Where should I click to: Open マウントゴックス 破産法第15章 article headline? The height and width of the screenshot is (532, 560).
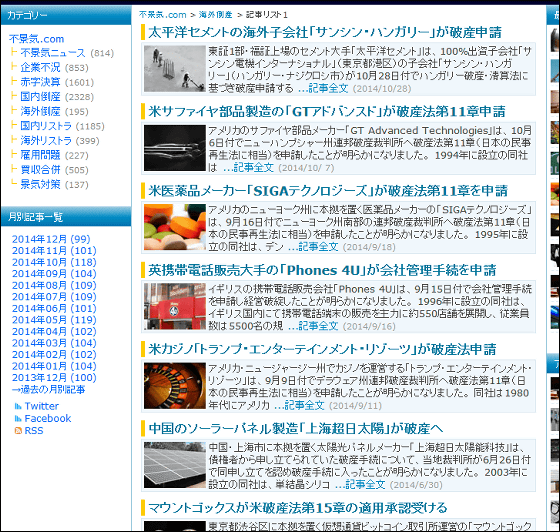[298, 508]
